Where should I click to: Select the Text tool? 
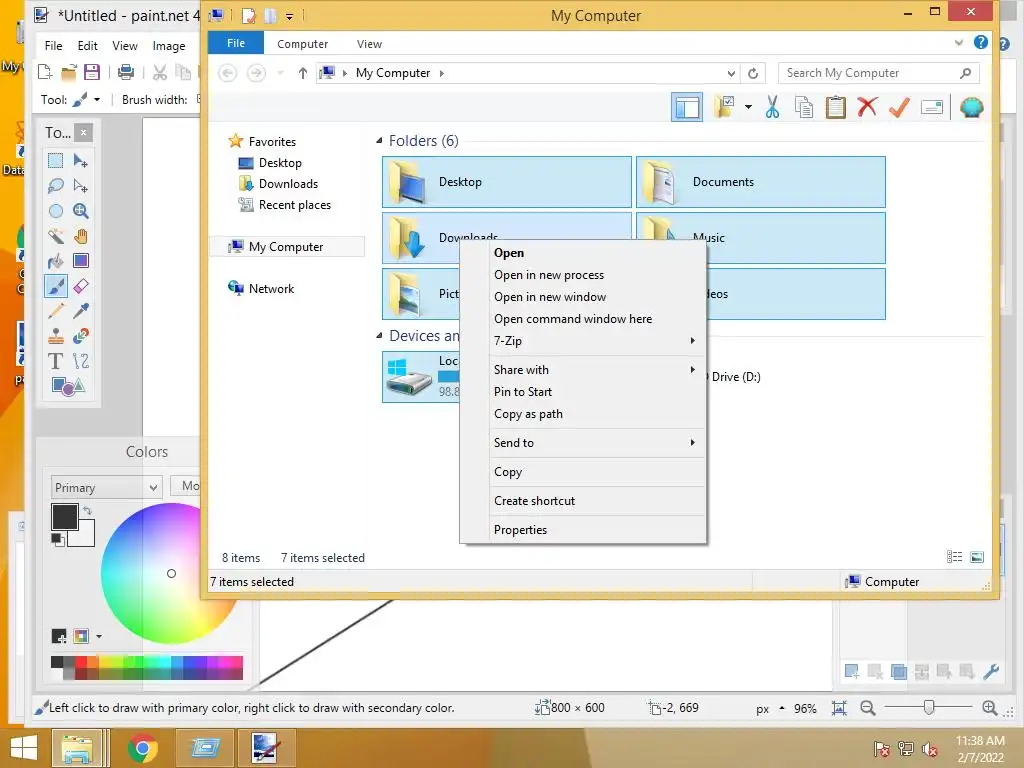tap(56, 361)
